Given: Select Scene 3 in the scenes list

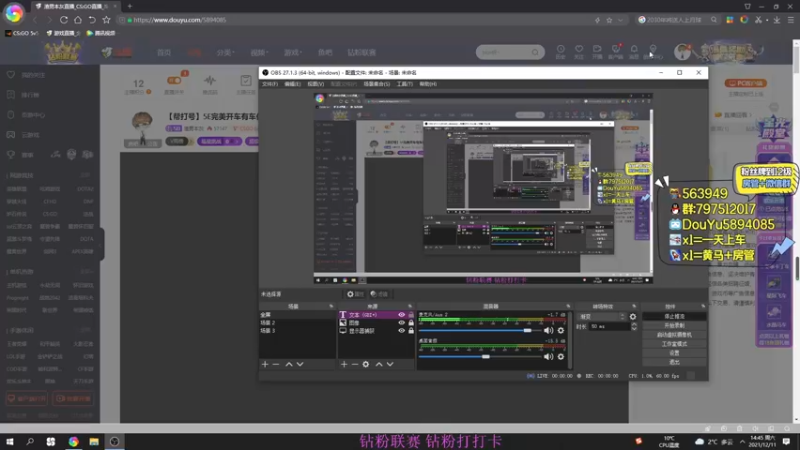Looking at the screenshot, I should 297,331.
